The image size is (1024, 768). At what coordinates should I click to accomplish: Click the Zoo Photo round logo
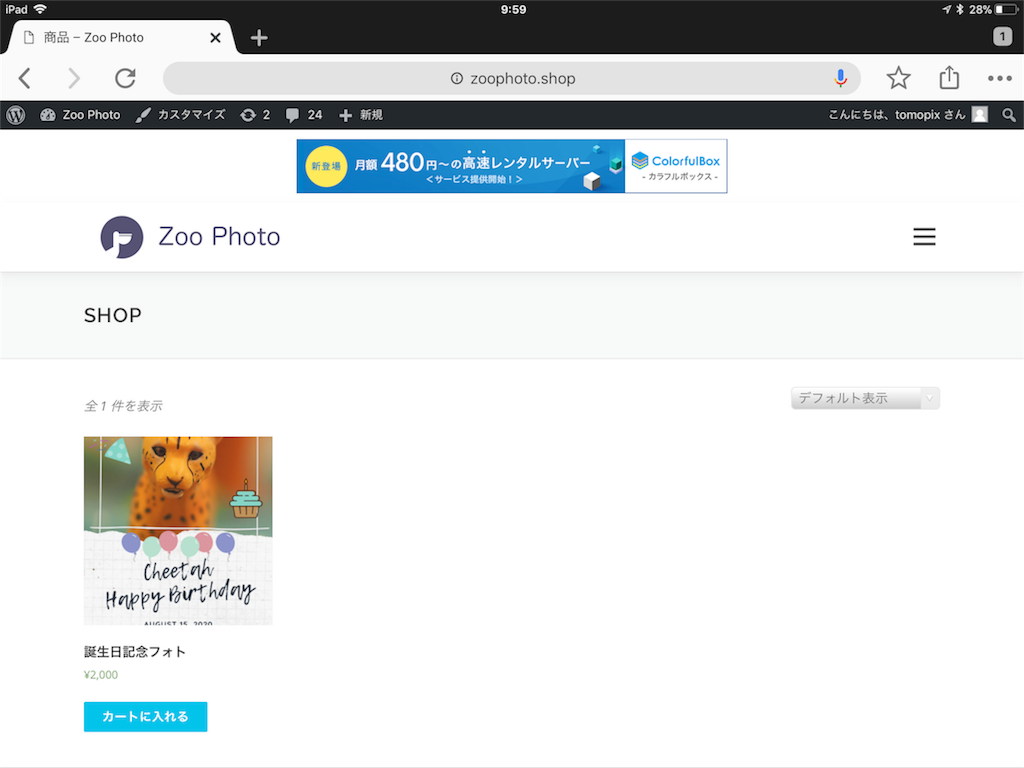121,237
